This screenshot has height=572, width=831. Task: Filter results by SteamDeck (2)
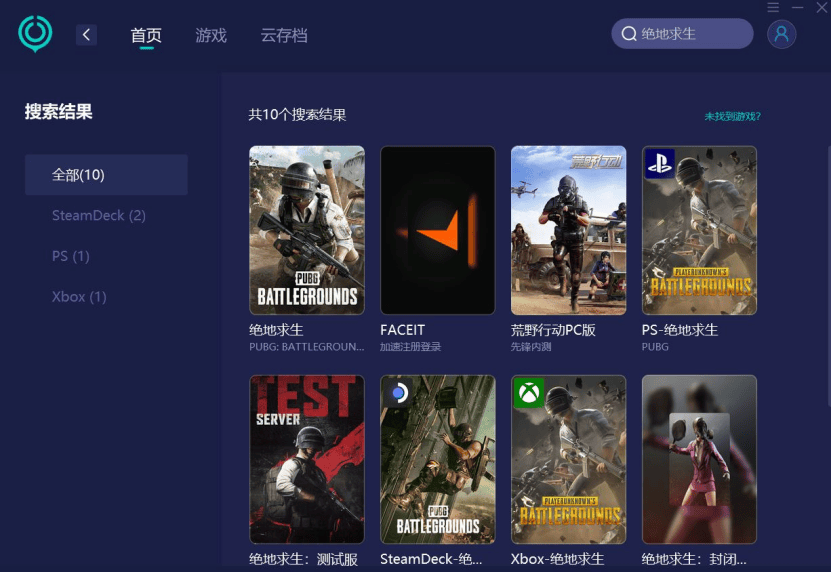pyautogui.click(x=99, y=215)
